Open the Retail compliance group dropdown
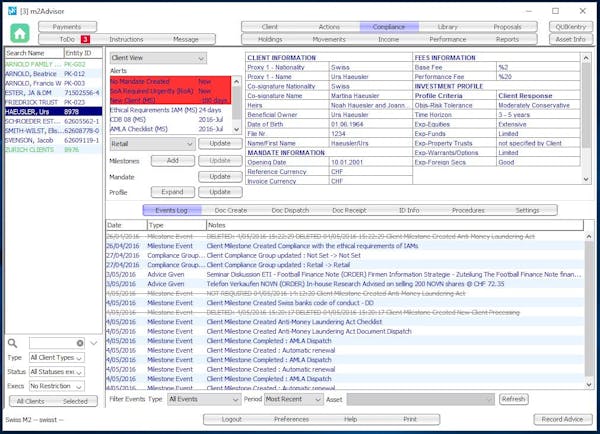Screen dimensions: 600x434 (x=152, y=144)
